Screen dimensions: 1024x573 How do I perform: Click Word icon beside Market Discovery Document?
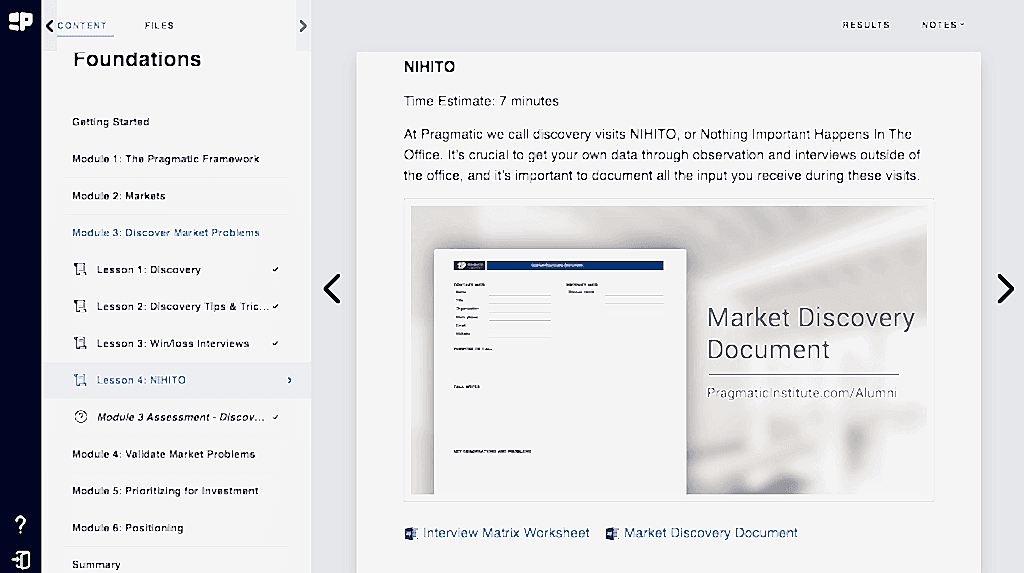click(612, 534)
